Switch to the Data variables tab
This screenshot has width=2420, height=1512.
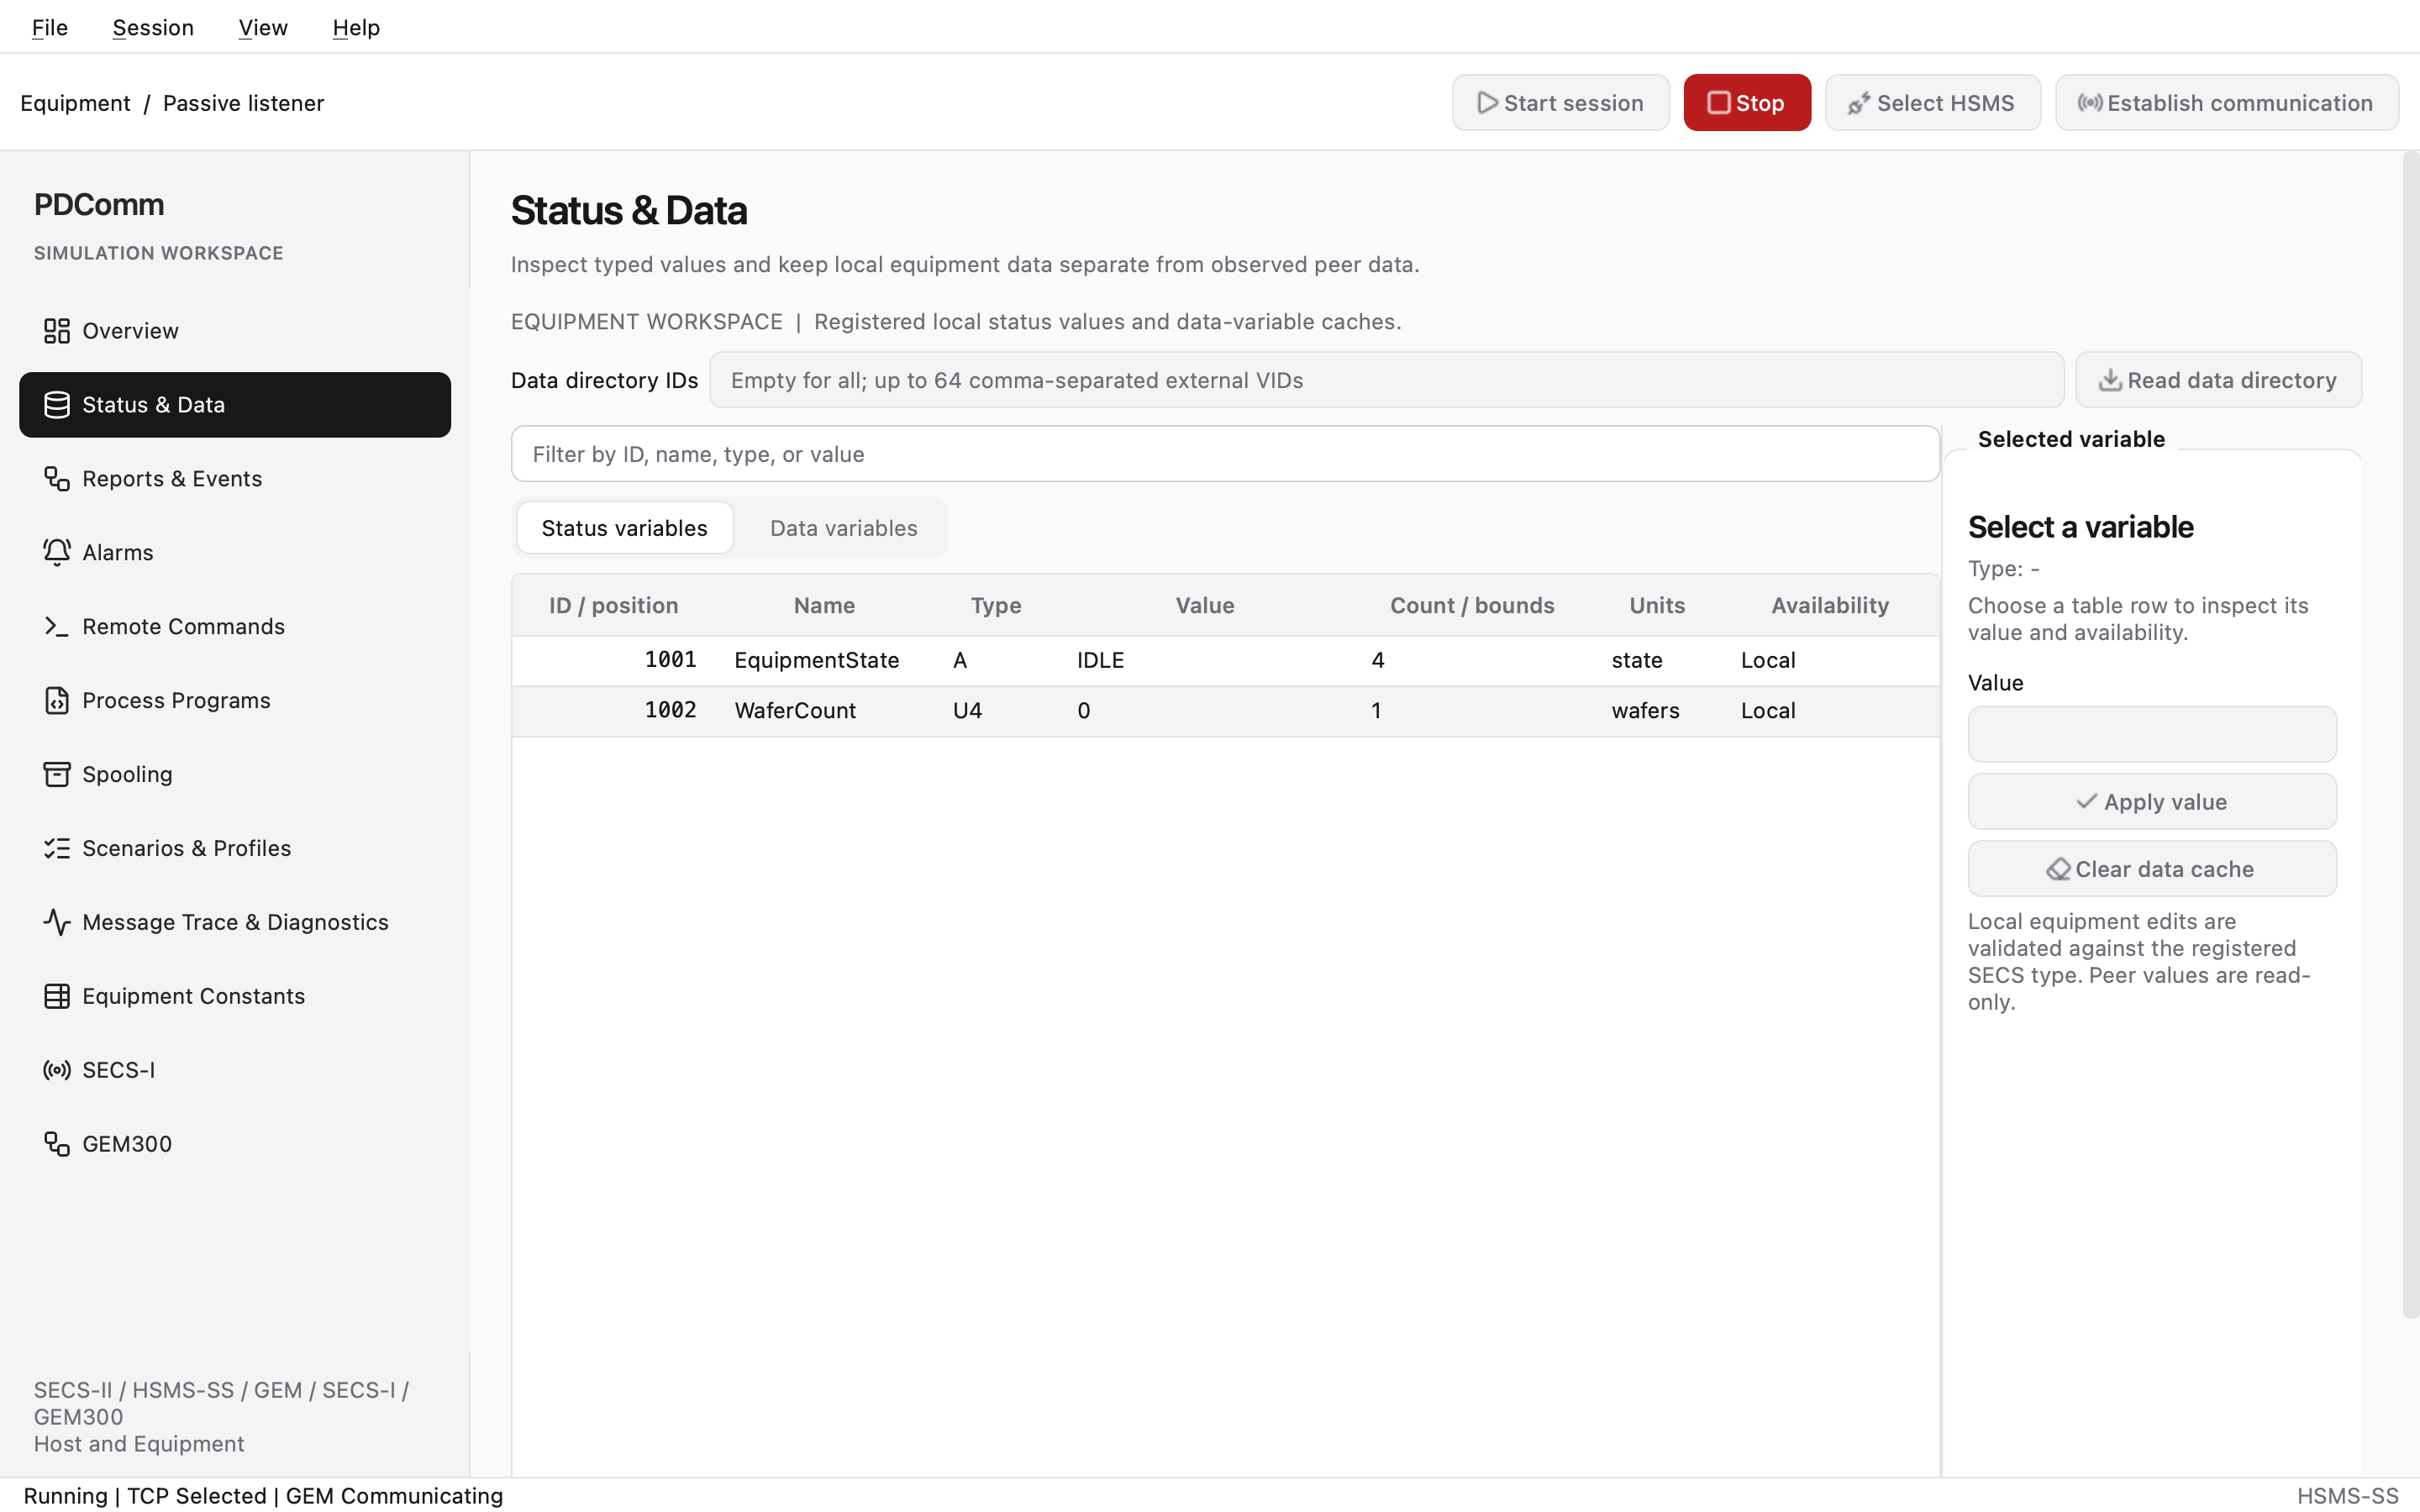(x=843, y=528)
